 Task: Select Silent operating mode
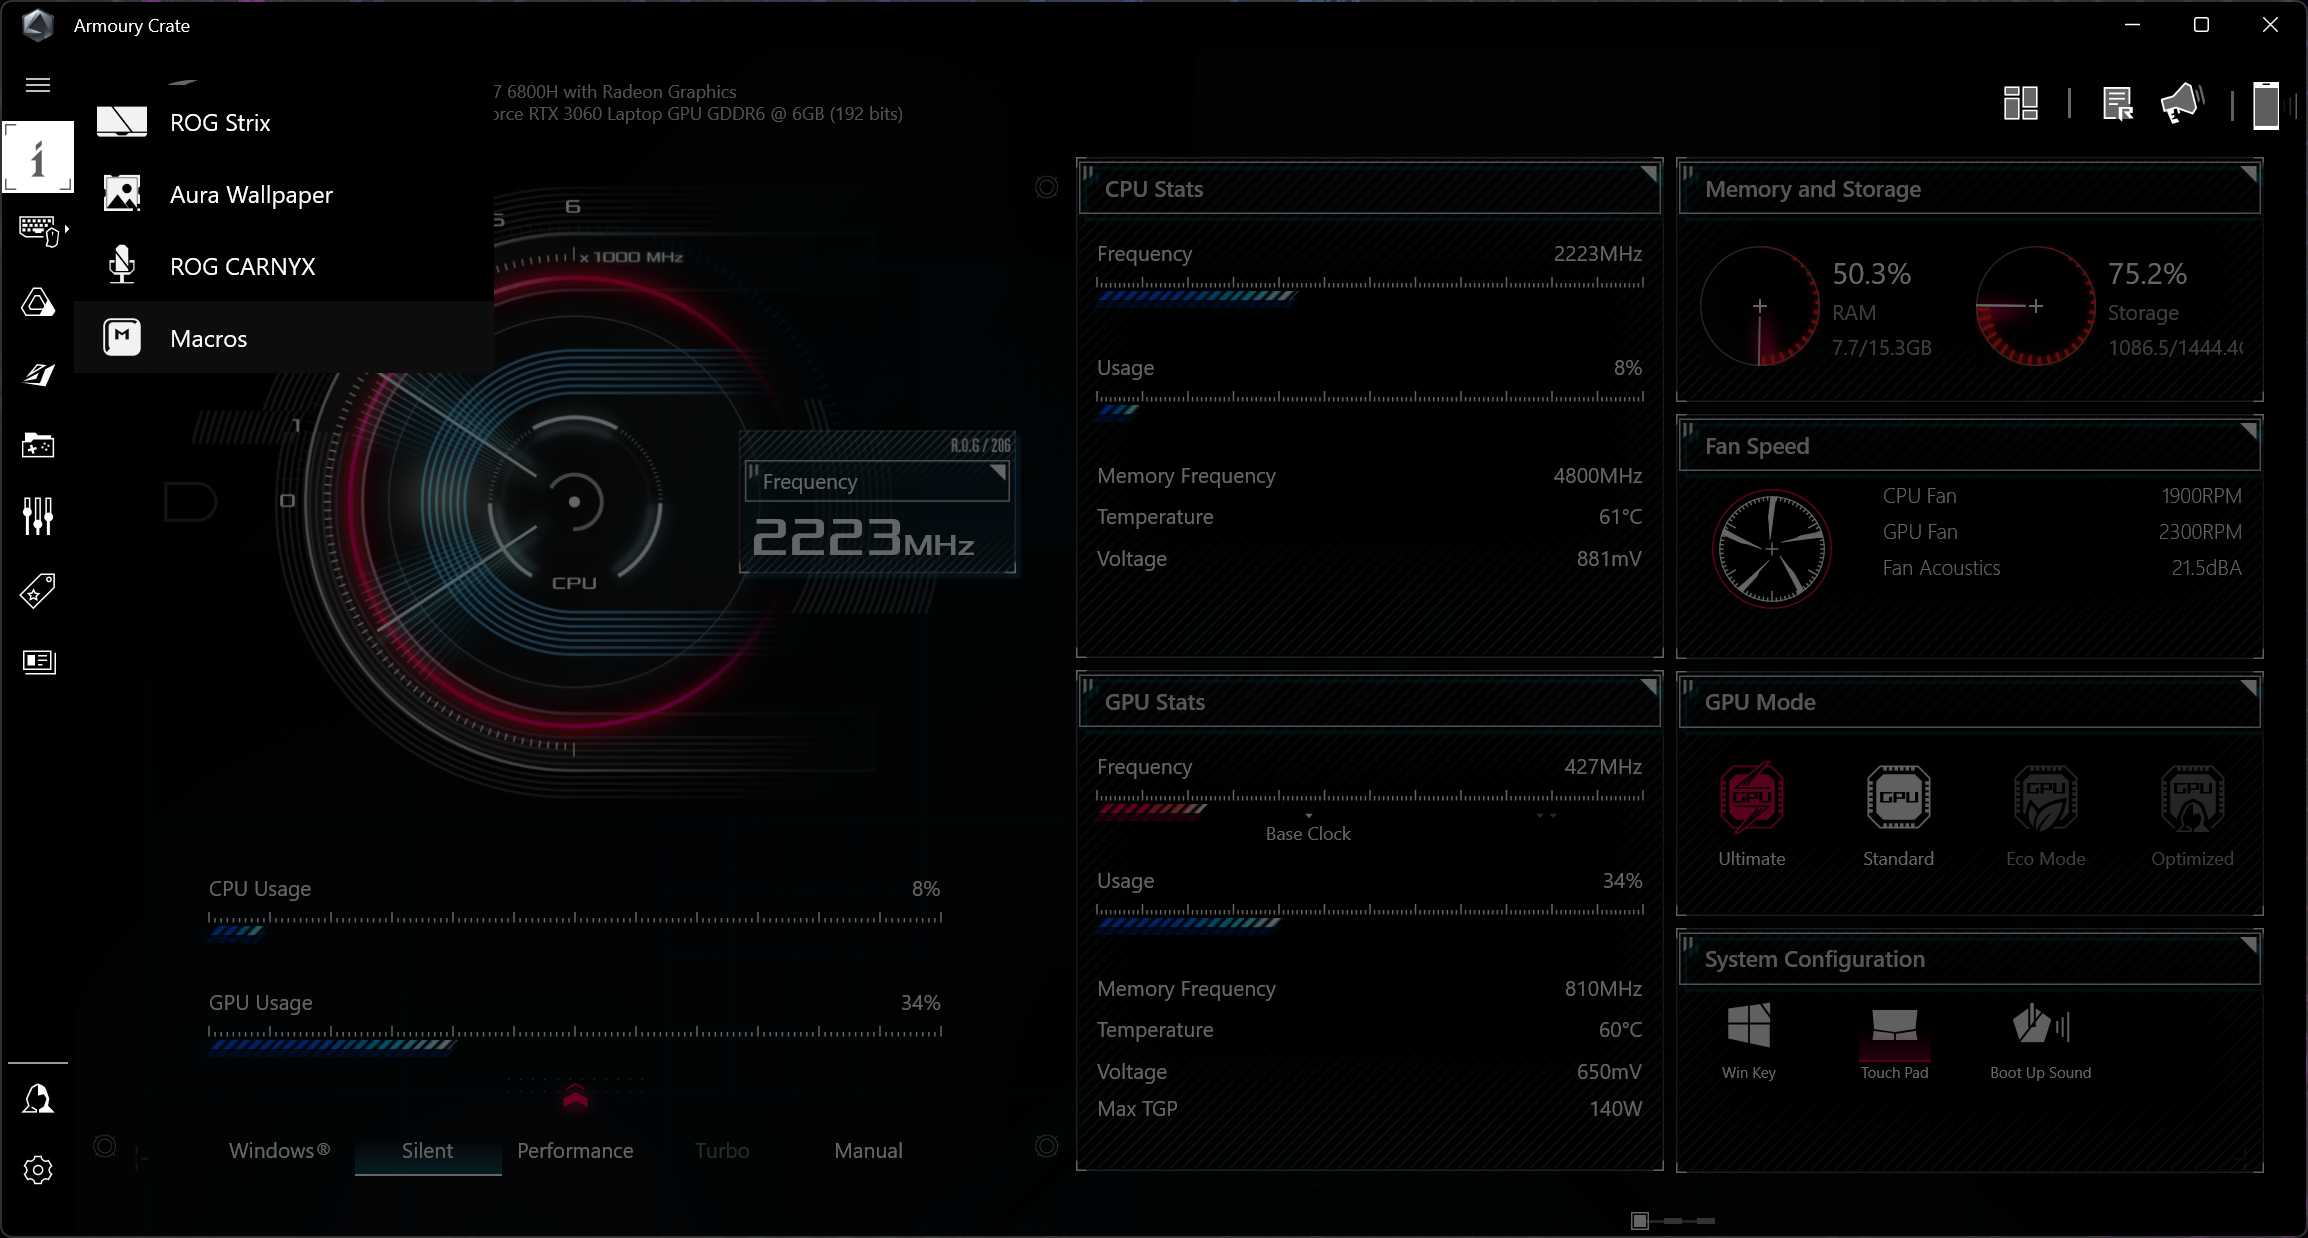coord(427,1151)
